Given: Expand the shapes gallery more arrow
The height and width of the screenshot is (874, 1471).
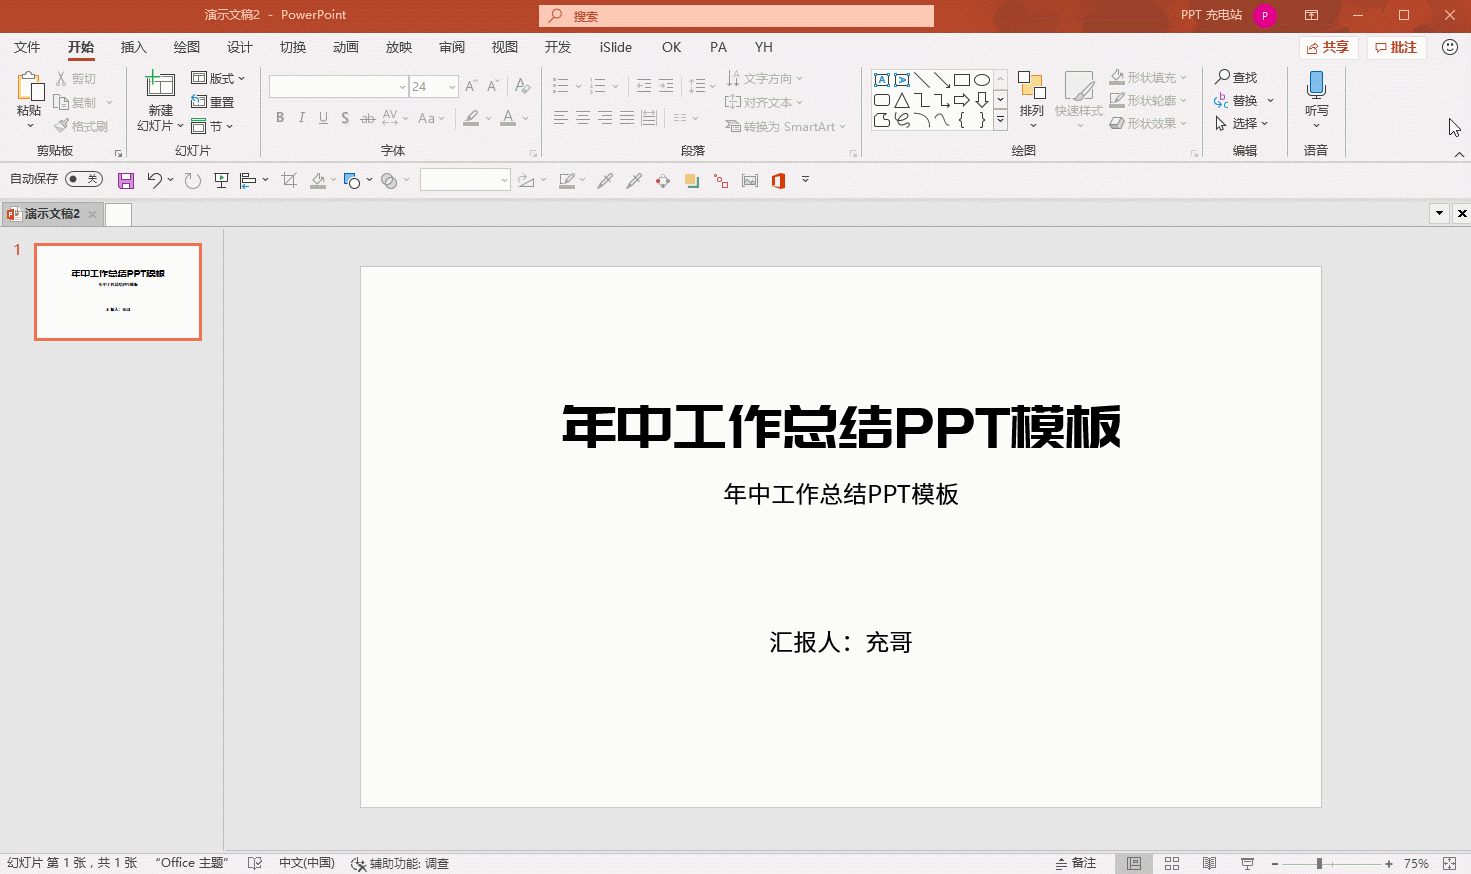Looking at the screenshot, I should click(x=1000, y=120).
